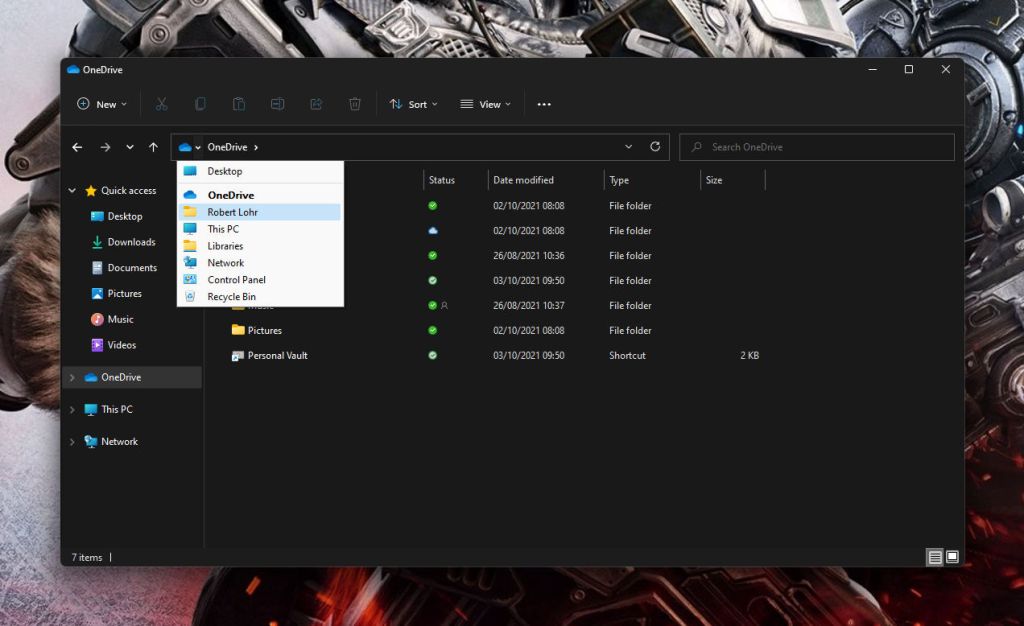The image size is (1024, 626).
Task: Open the Sort dropdown menu
Action: tap(413, 104)
